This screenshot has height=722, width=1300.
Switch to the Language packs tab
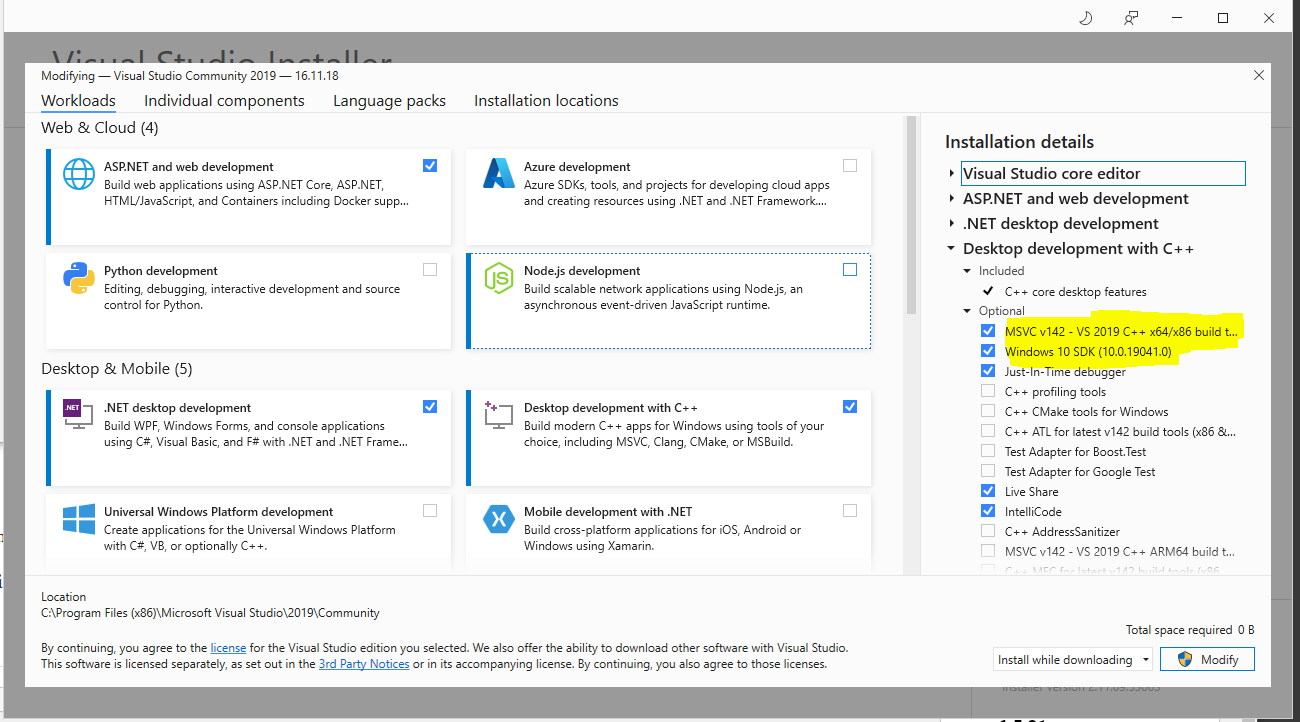pyautogui.click(x=389, y=101)
